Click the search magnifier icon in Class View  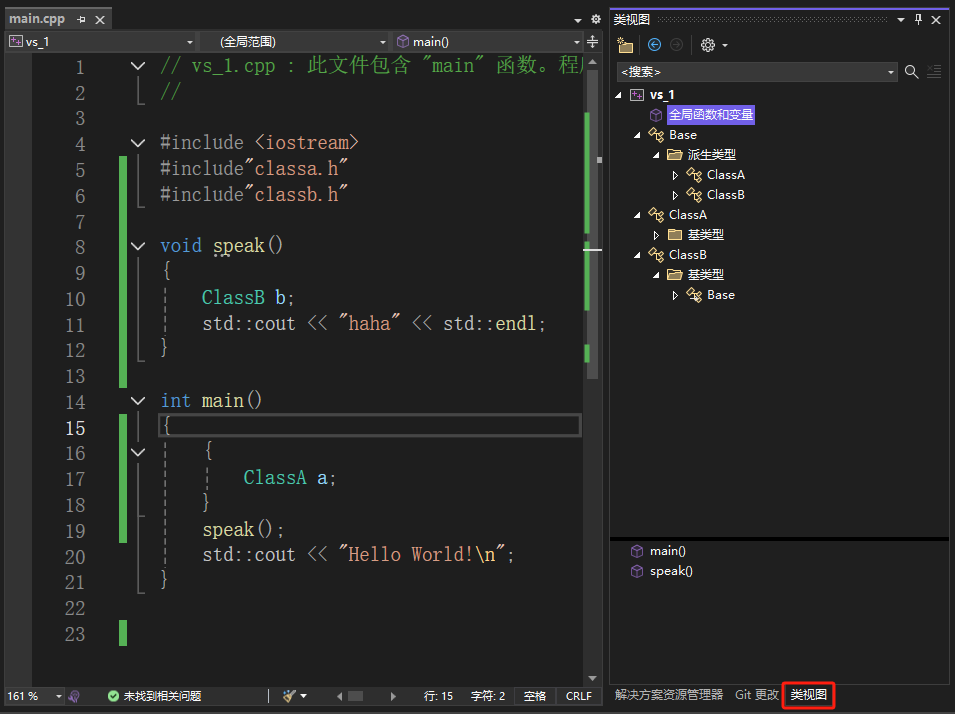(912, 72)
